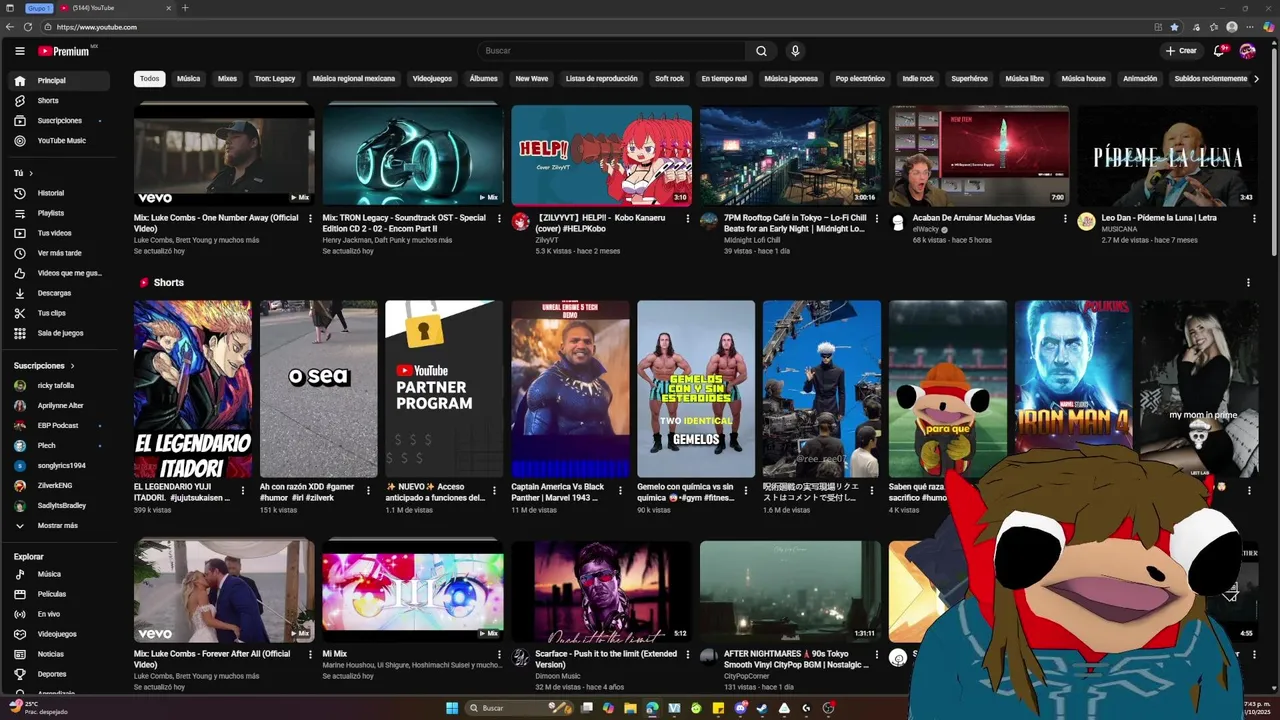Select the Todos filter chip
The height and width of the screenshot is (720, 1280).
click(150, 78)
